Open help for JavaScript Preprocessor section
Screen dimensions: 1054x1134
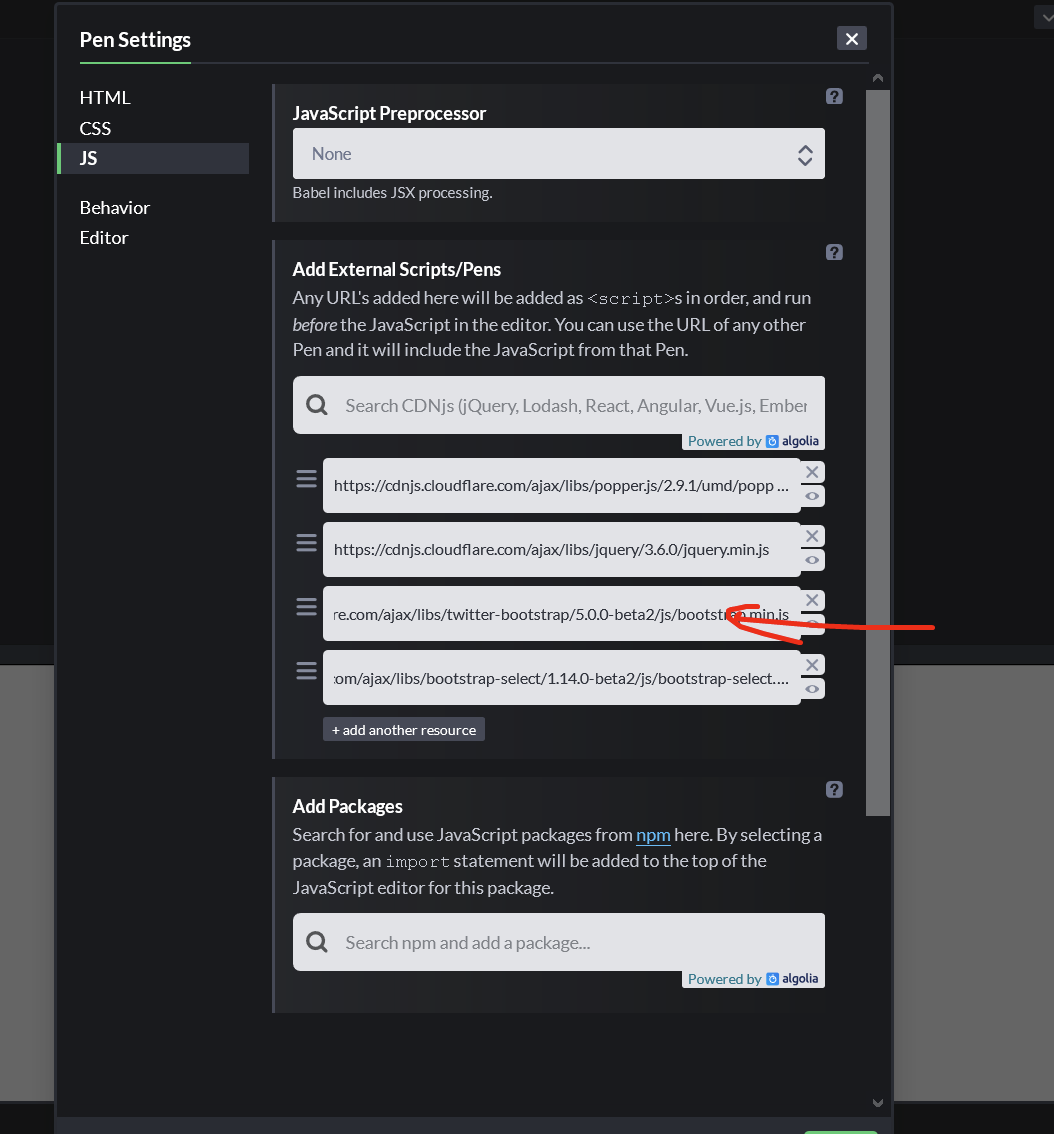point(834,96)
